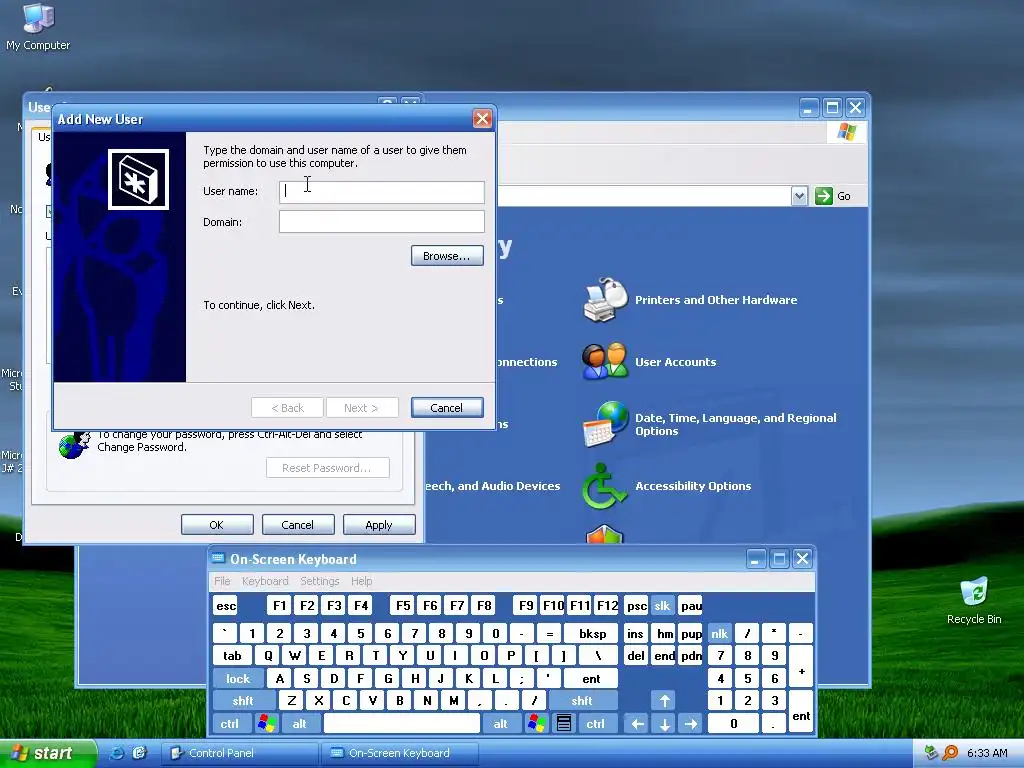Launch Internet Explorer from quick launch
The height and width of the screenshot is (768, 1024).
point(116,753)
